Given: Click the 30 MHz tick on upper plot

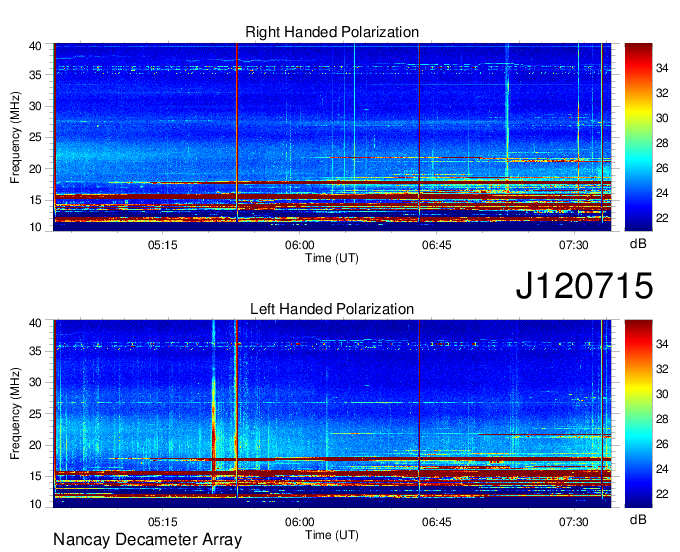Looking at the screenshot, I should coord(36,106).
